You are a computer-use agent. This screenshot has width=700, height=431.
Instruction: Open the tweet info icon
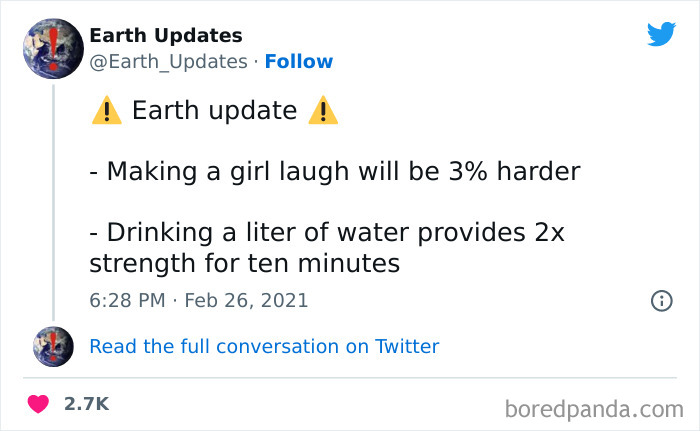click(661, 300)
